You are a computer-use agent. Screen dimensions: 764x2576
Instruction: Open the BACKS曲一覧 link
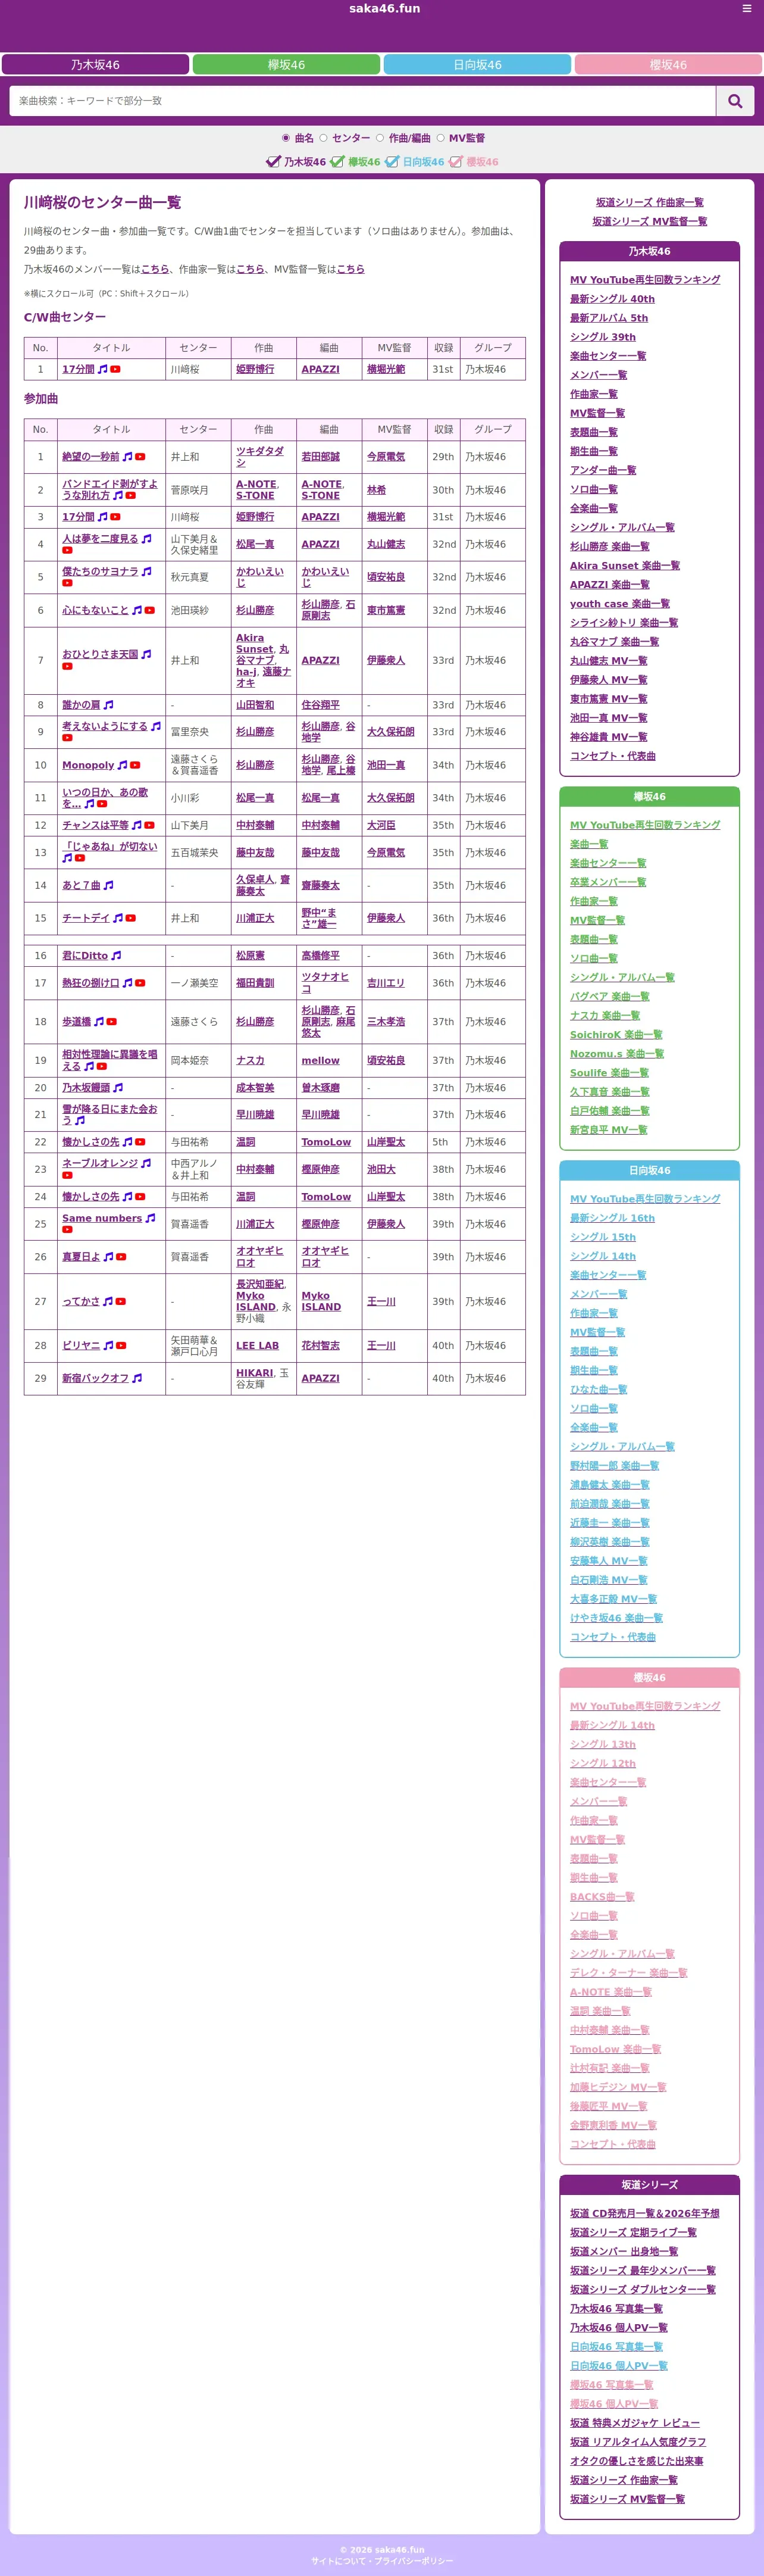602,1897
